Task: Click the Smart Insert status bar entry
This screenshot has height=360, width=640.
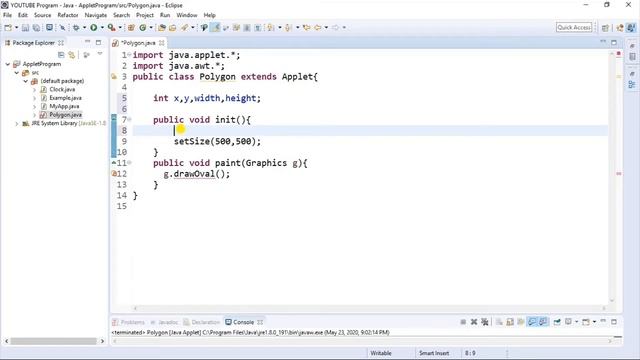Action: (434, 353)
